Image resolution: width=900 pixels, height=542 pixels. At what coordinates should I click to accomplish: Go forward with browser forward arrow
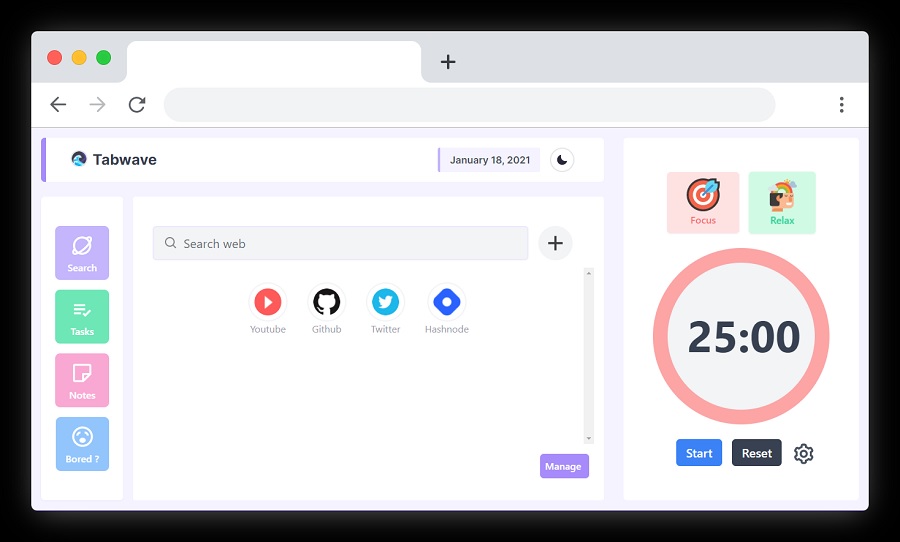98,104
